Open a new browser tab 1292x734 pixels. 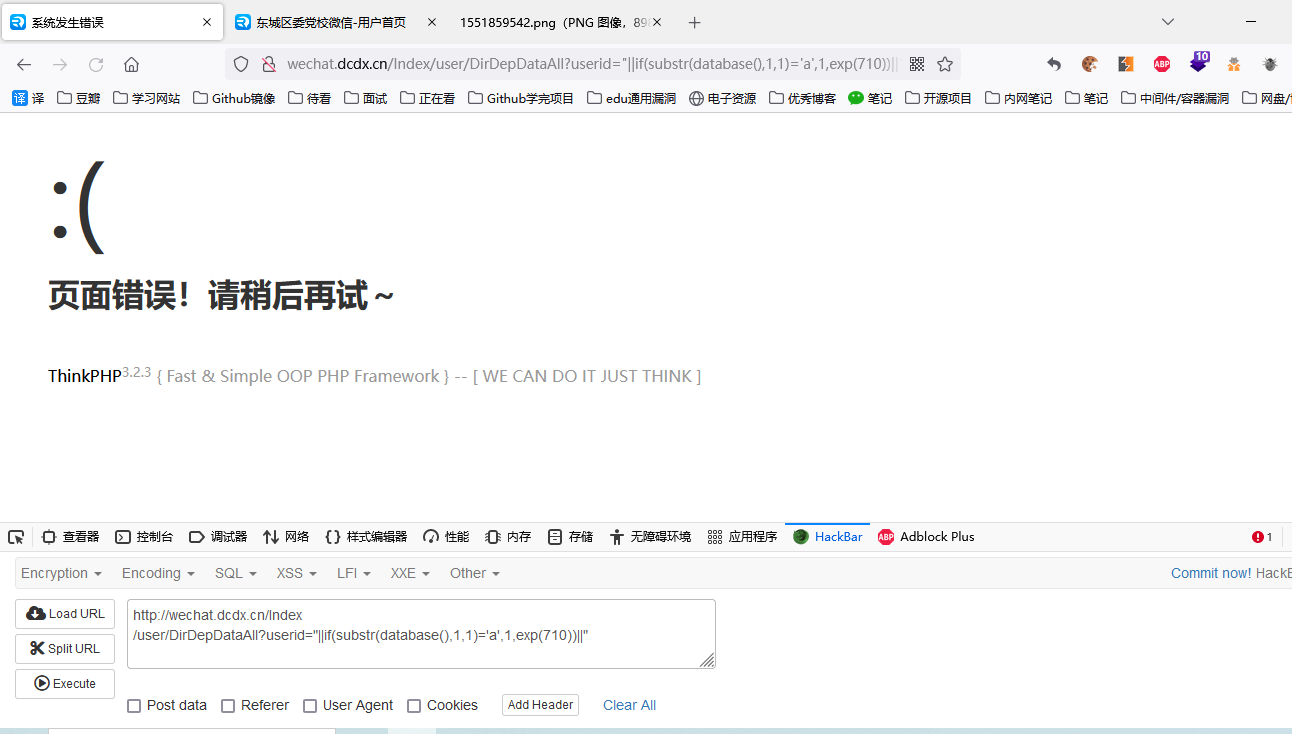tap(695, 22)
